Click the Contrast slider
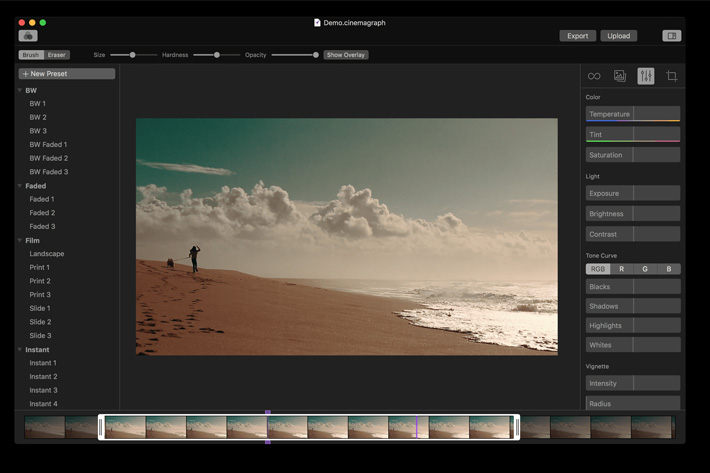This screenshot has width=710, height=473. (x=633, y=234)
